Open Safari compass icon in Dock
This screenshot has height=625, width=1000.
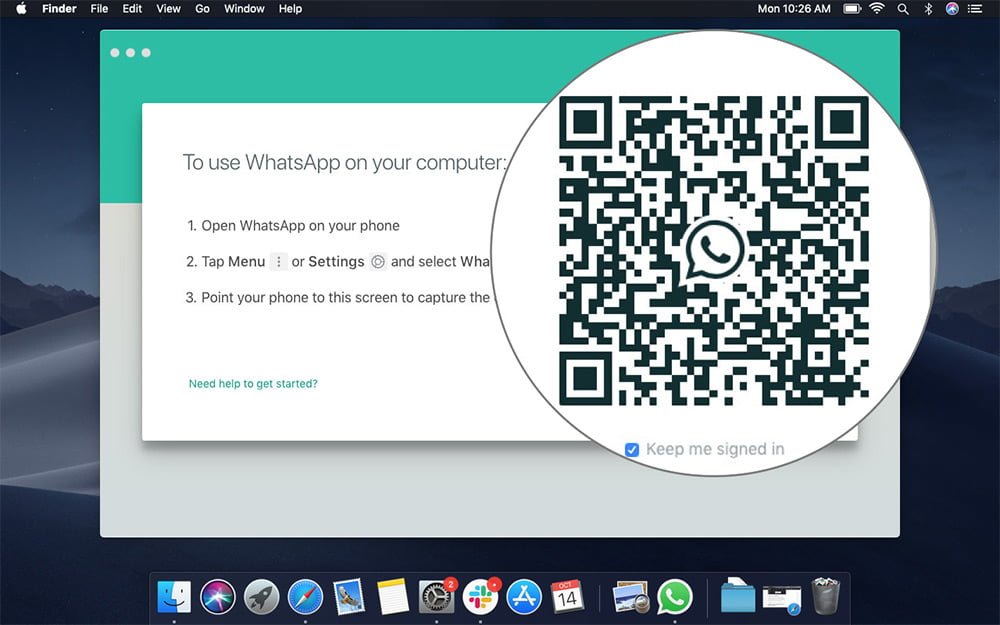pos(305,598)
